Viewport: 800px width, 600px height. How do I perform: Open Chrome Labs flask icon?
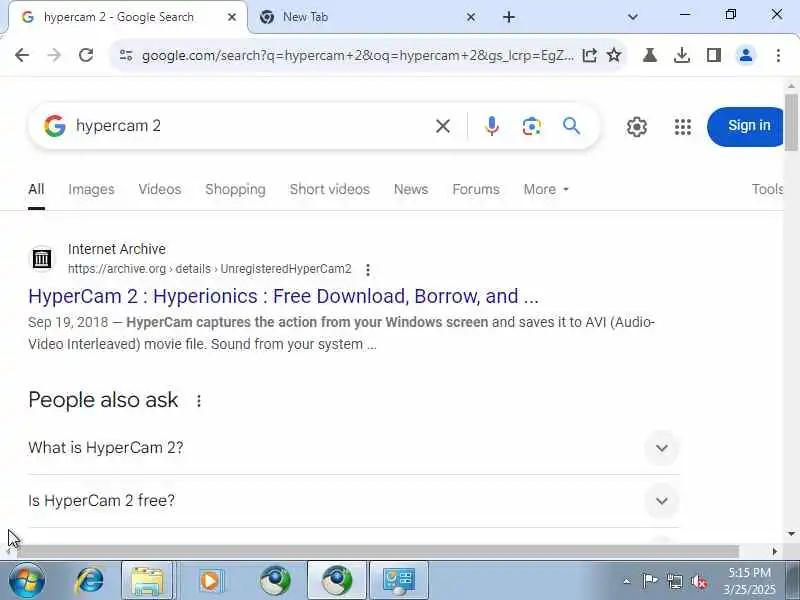[649, 55]
